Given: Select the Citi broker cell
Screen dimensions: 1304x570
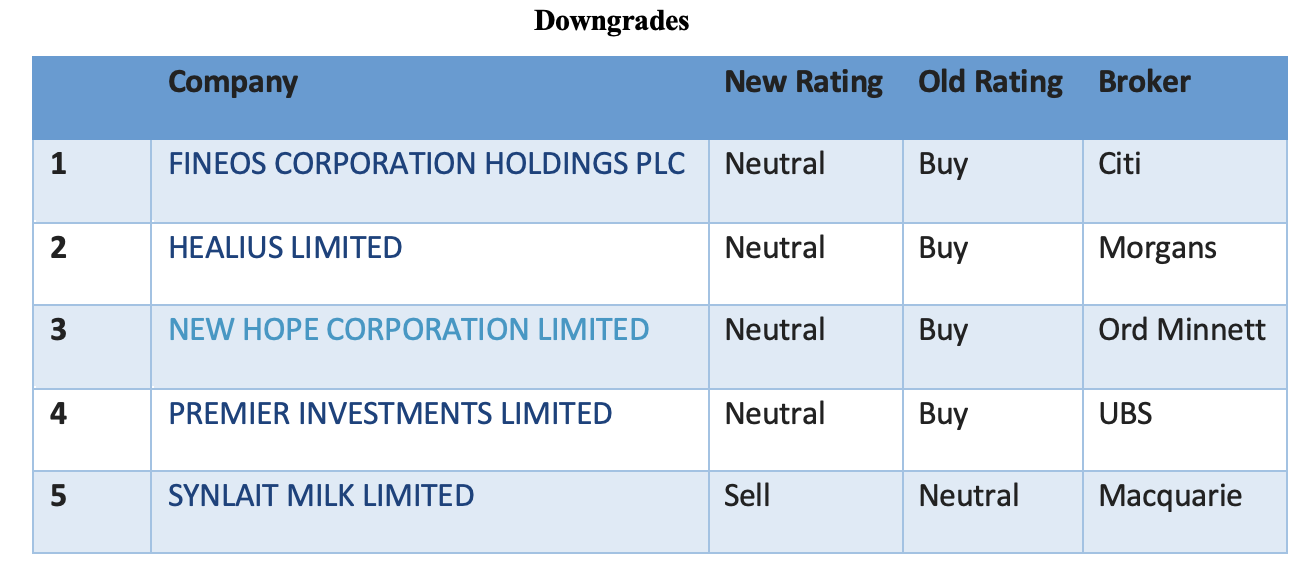Looking at the screenshot, I should (1119, 164).
